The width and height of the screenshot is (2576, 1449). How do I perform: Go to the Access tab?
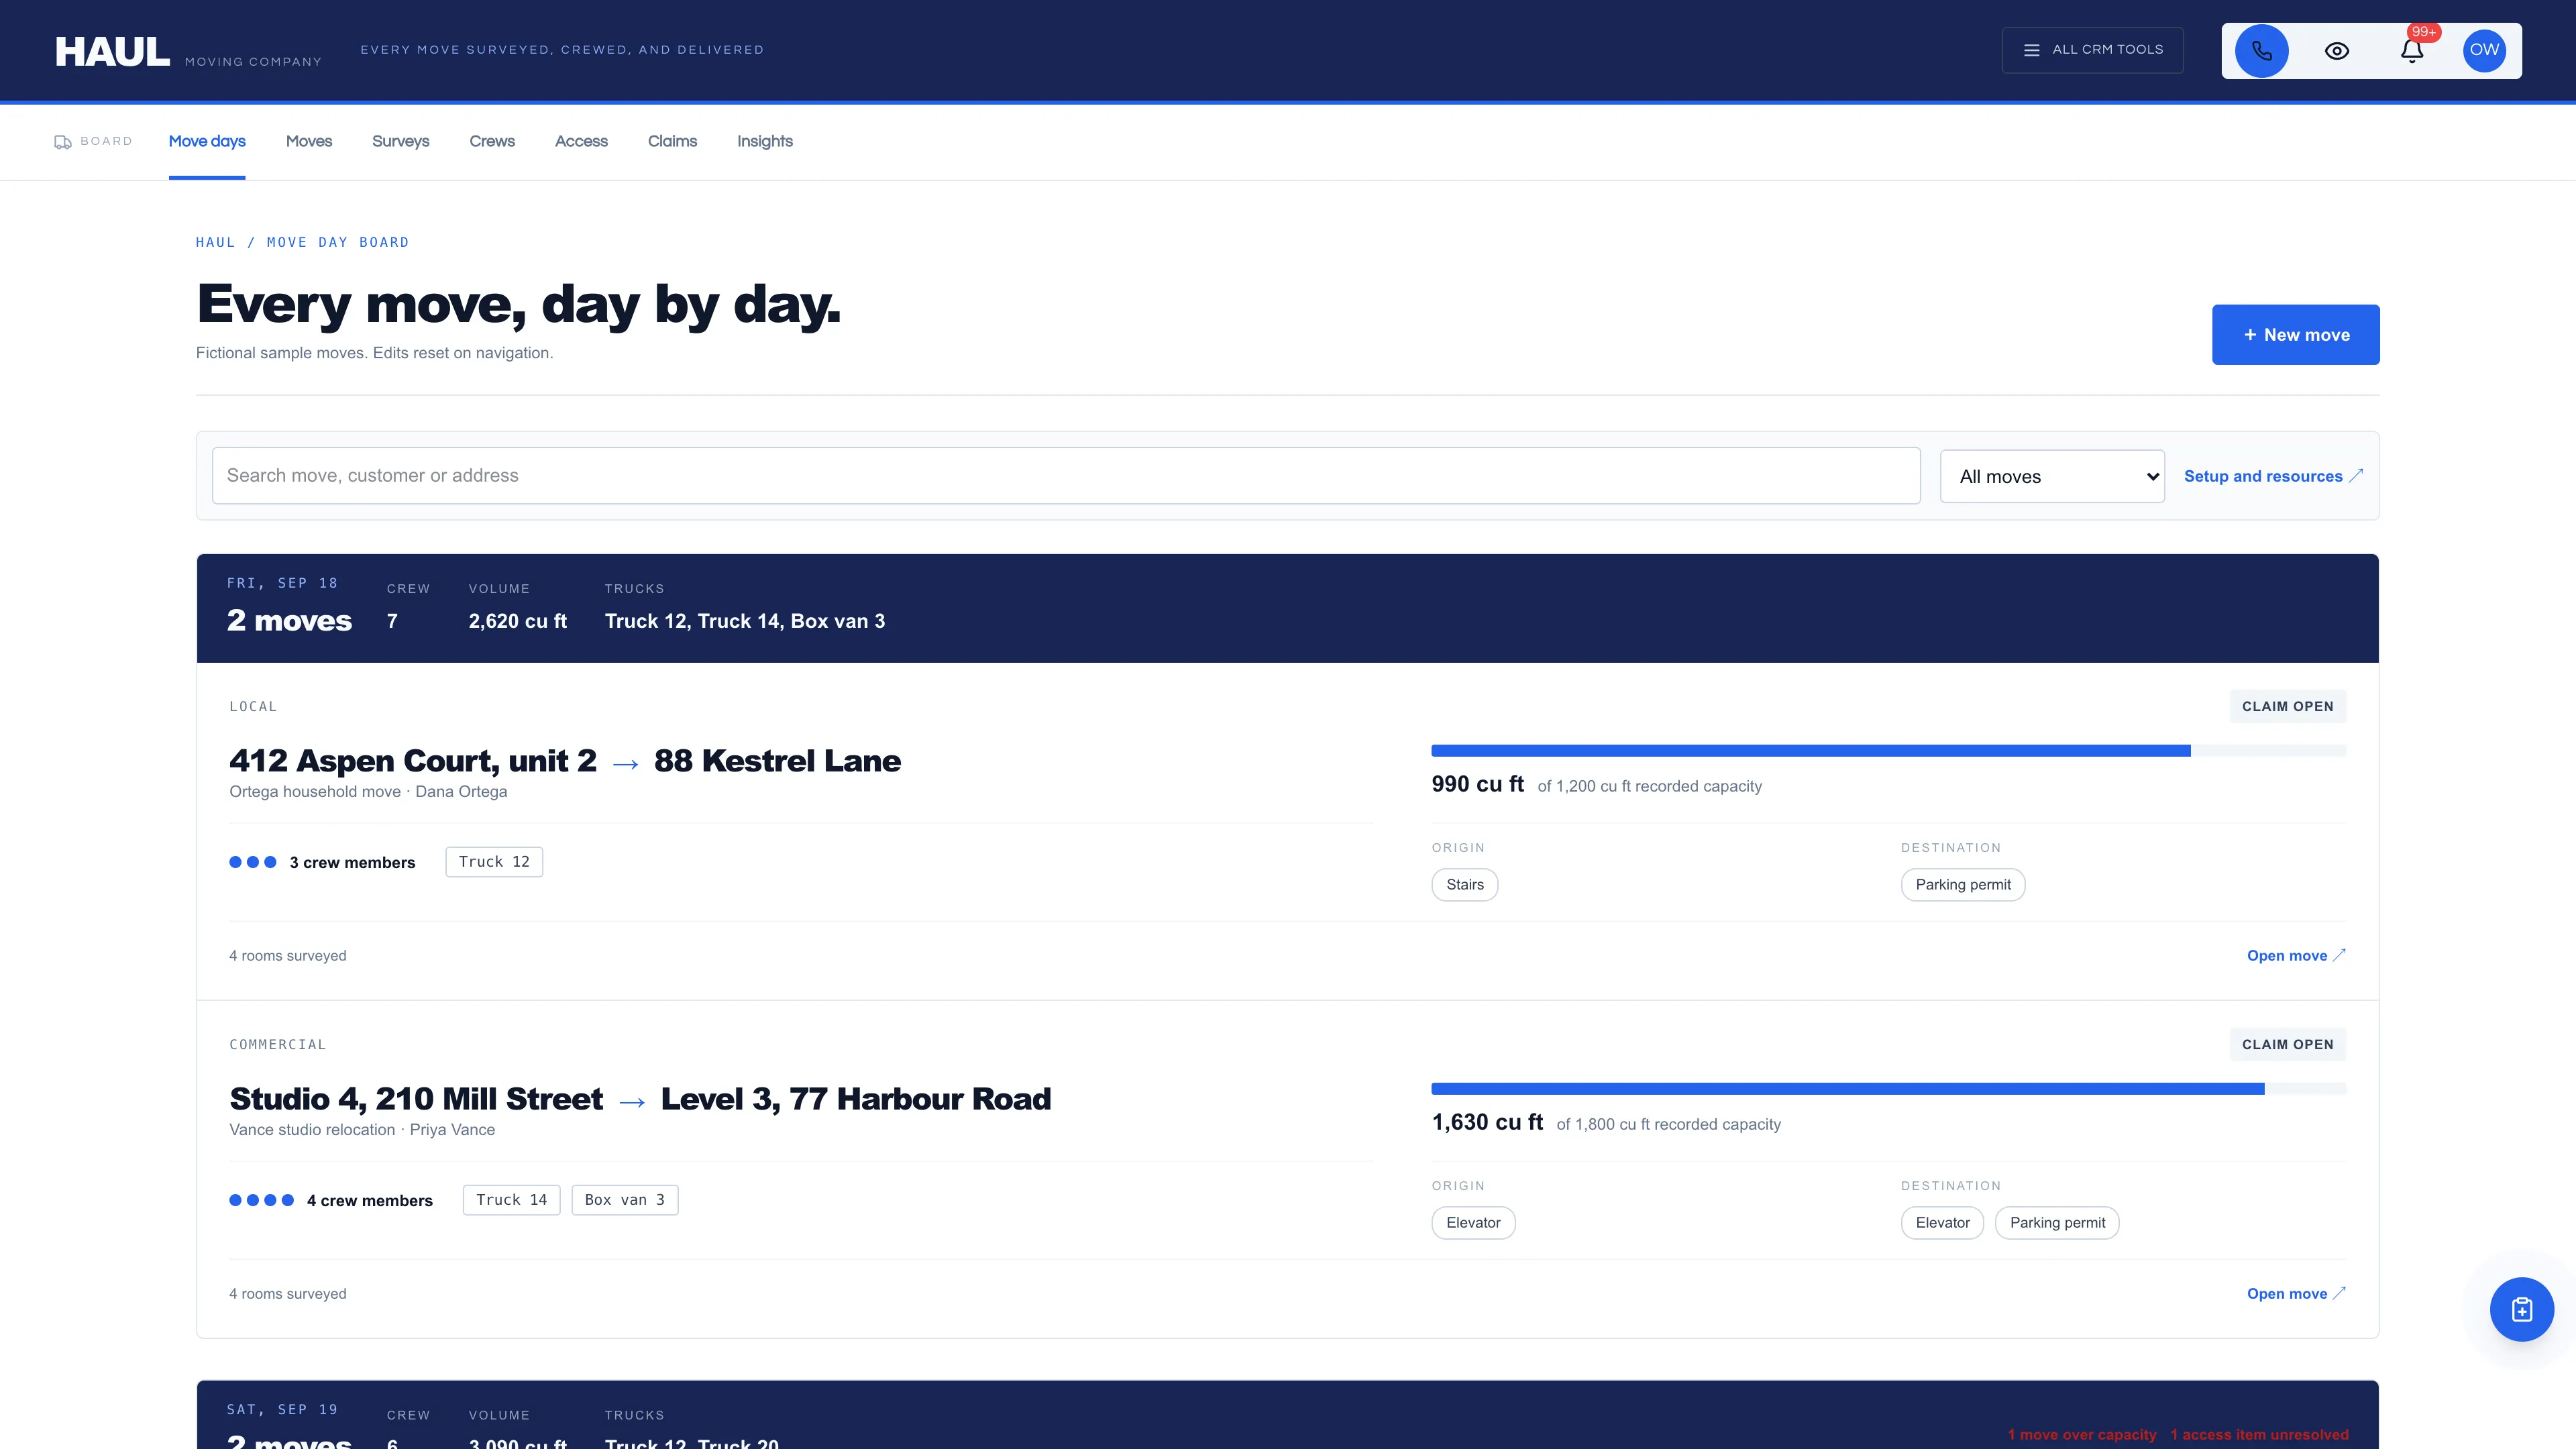coord(581,141)
